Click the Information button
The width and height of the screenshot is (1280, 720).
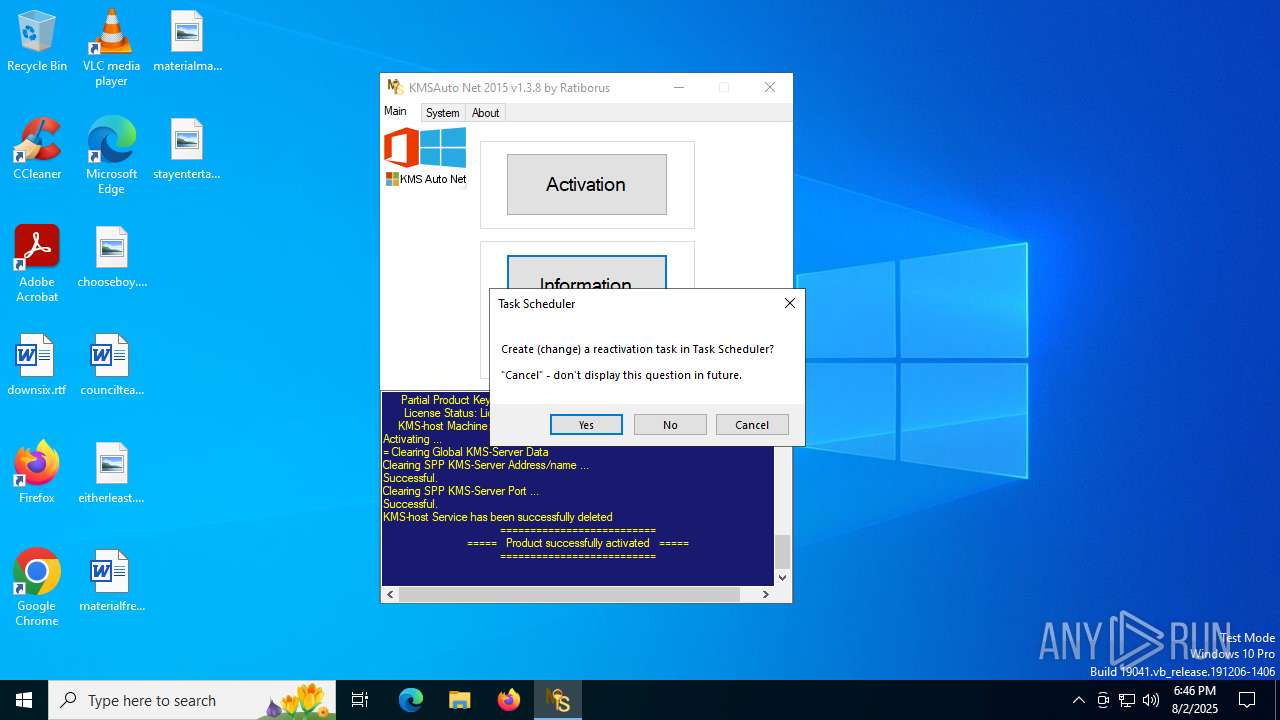586,272
